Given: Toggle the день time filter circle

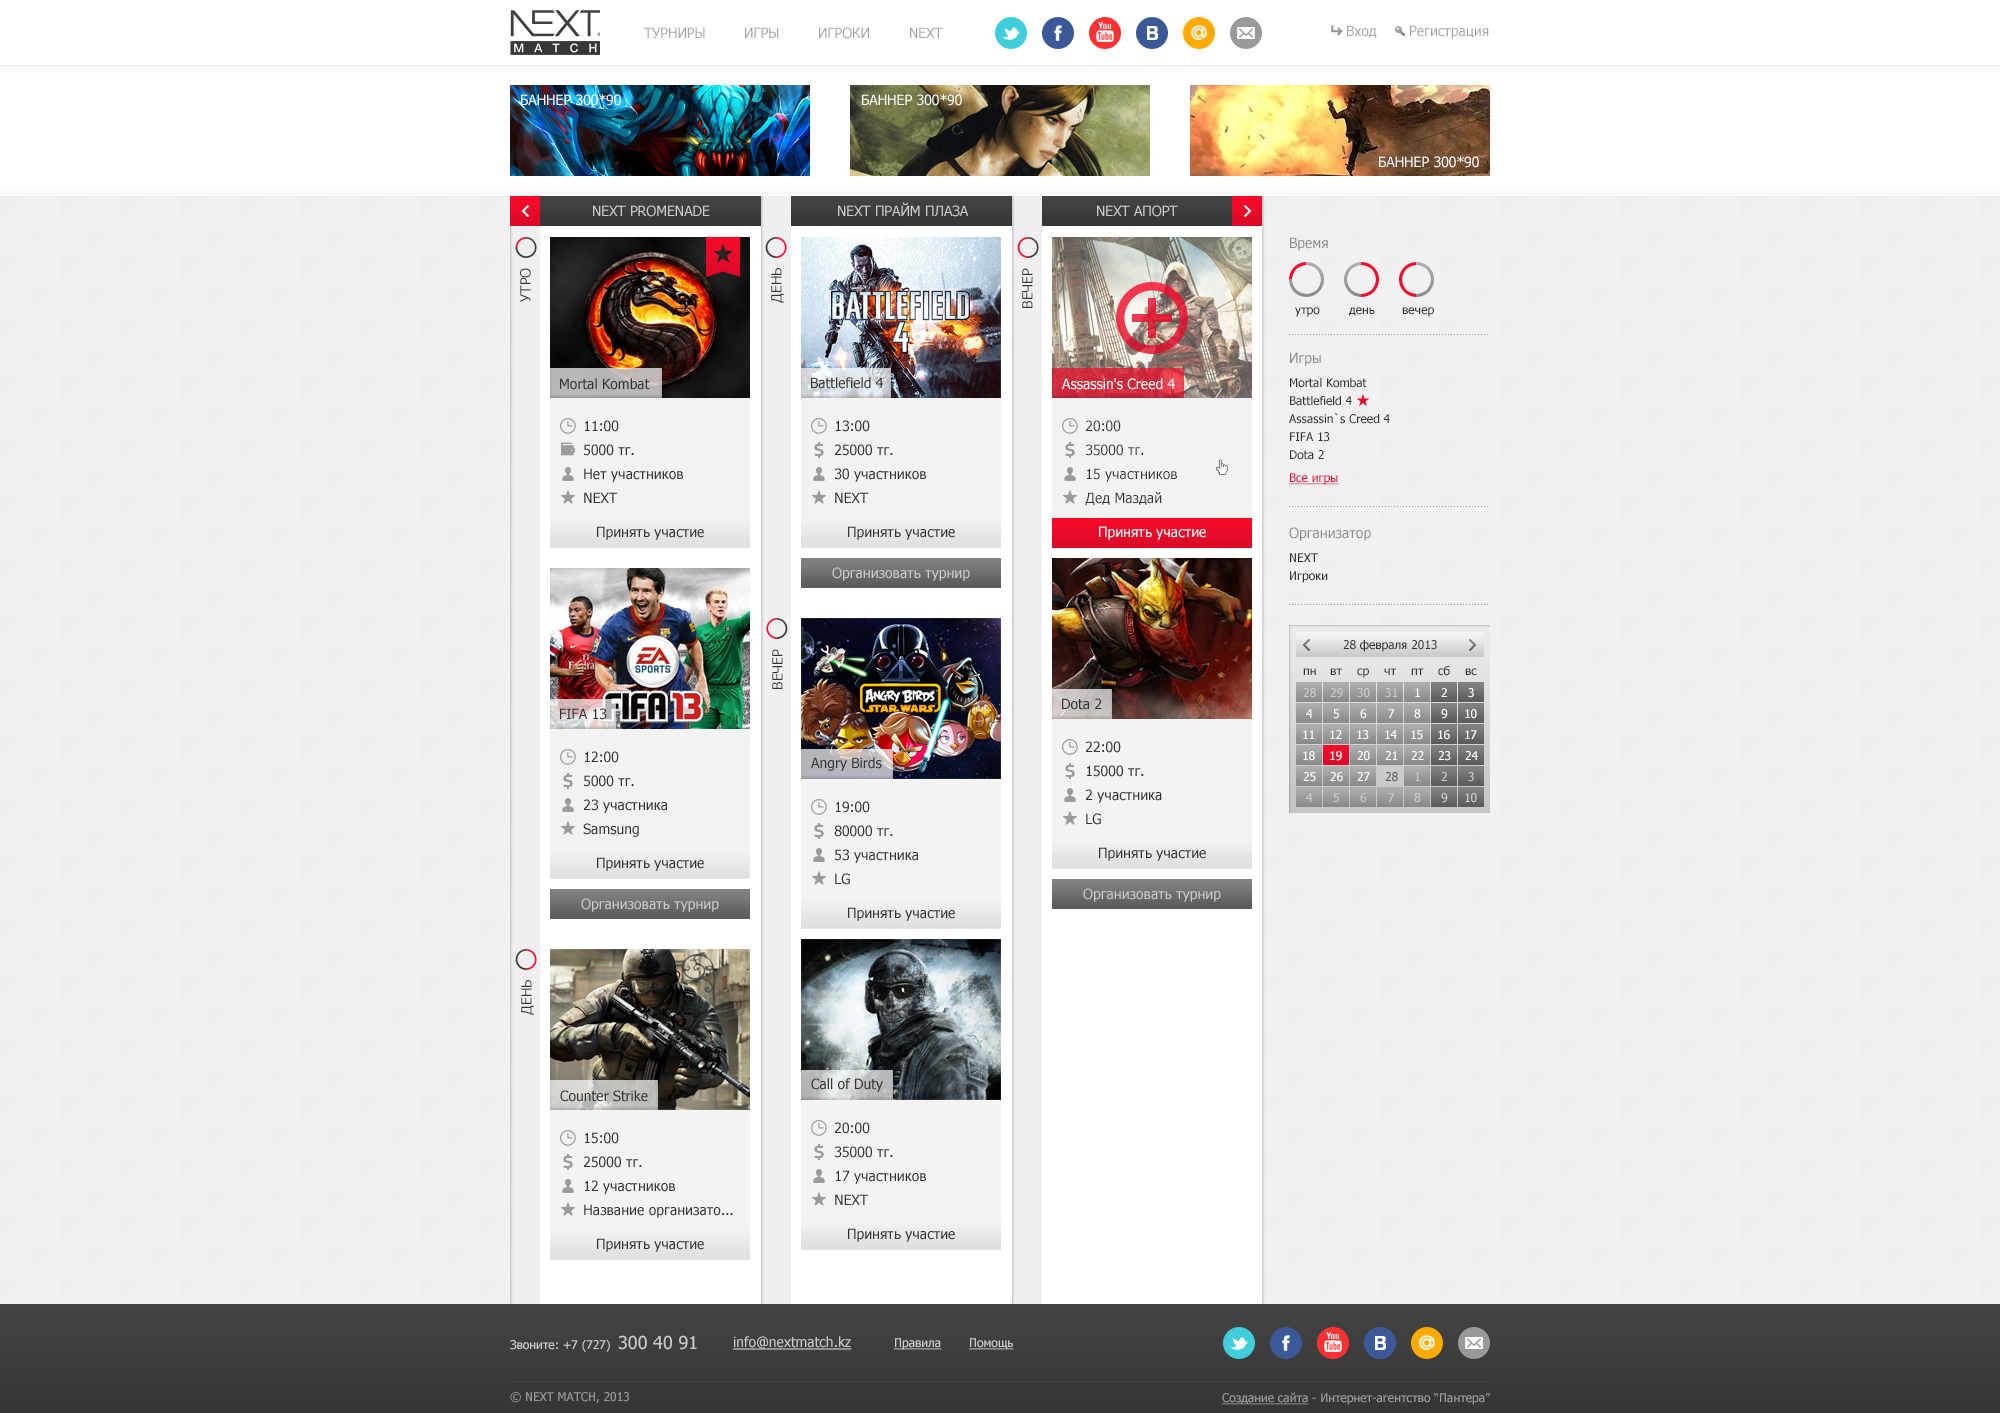Looking at the screenshot, I should [1361, 280].
